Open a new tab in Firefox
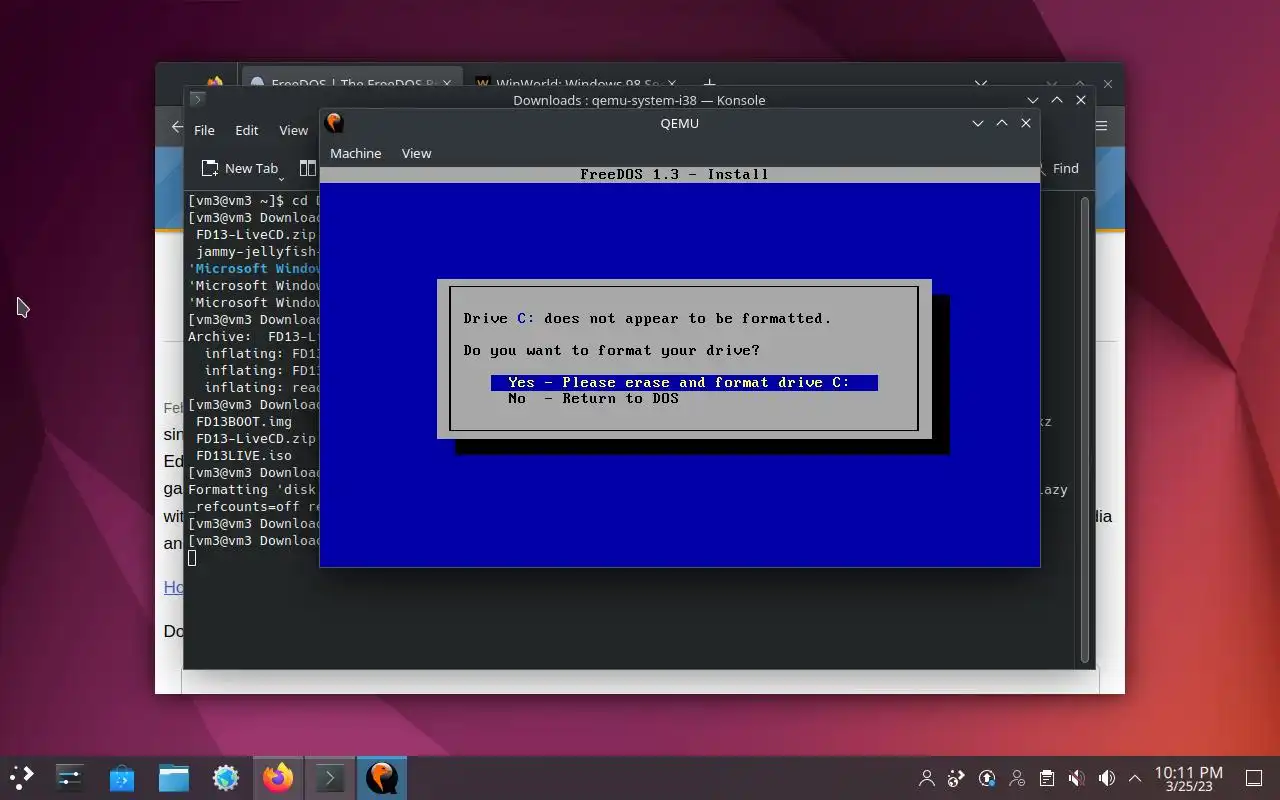This screenshot has width=1280, height=800. pos(708,84)
